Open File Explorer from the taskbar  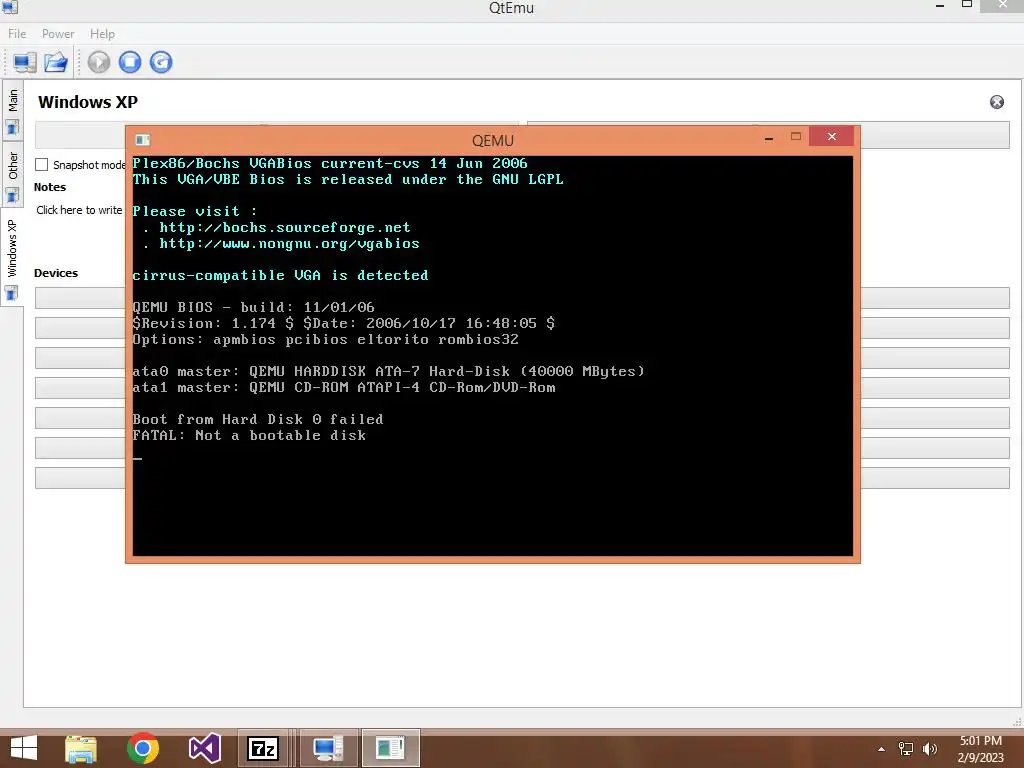pyautogui.click(x=81, y=748)
